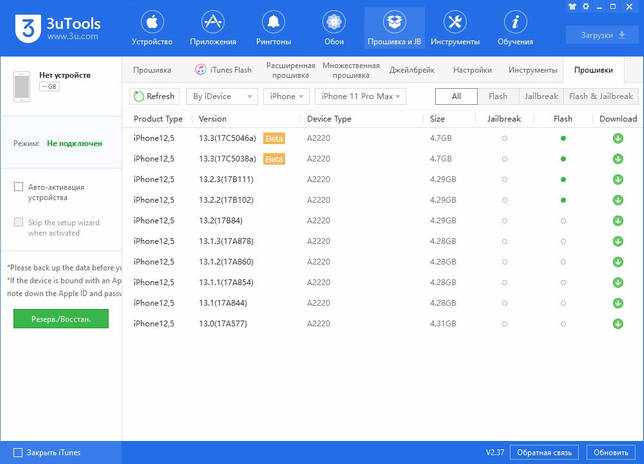Viewport: 644px width, 464px height.
Task: Download firmware 13.3(17C5046a)
Action: tap(618, 138)
